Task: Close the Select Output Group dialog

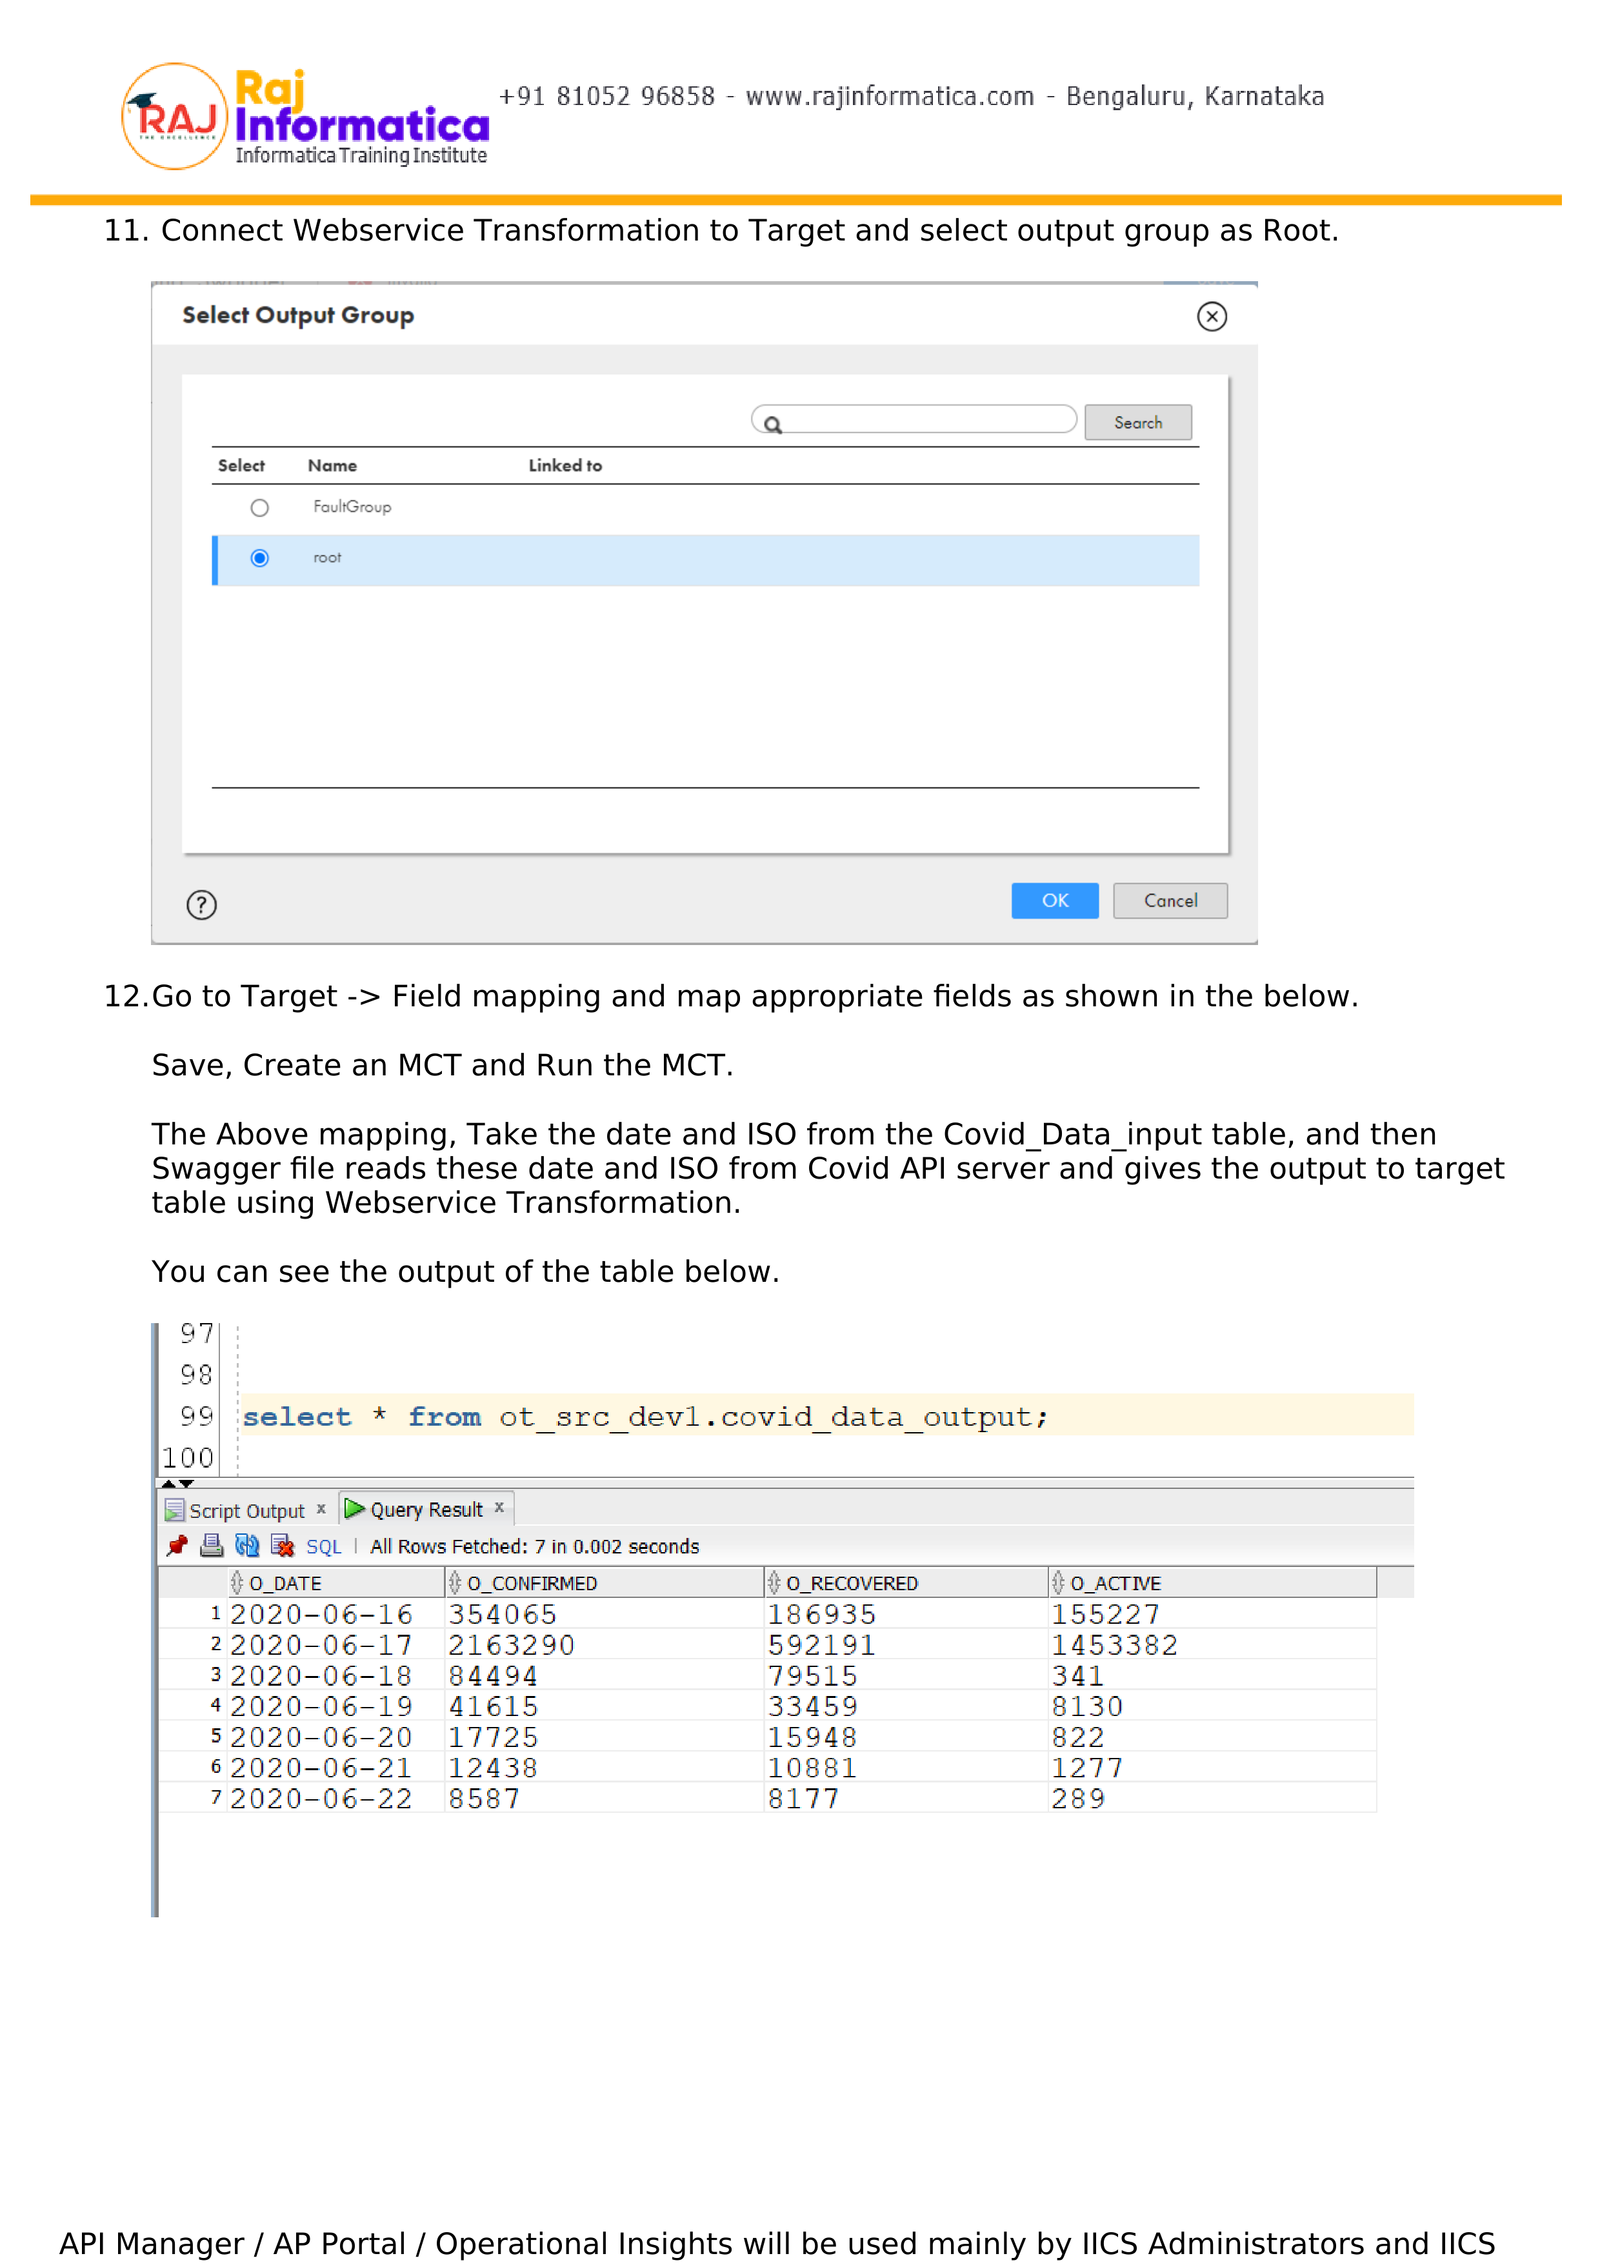Action: (x=1211, y=317)
